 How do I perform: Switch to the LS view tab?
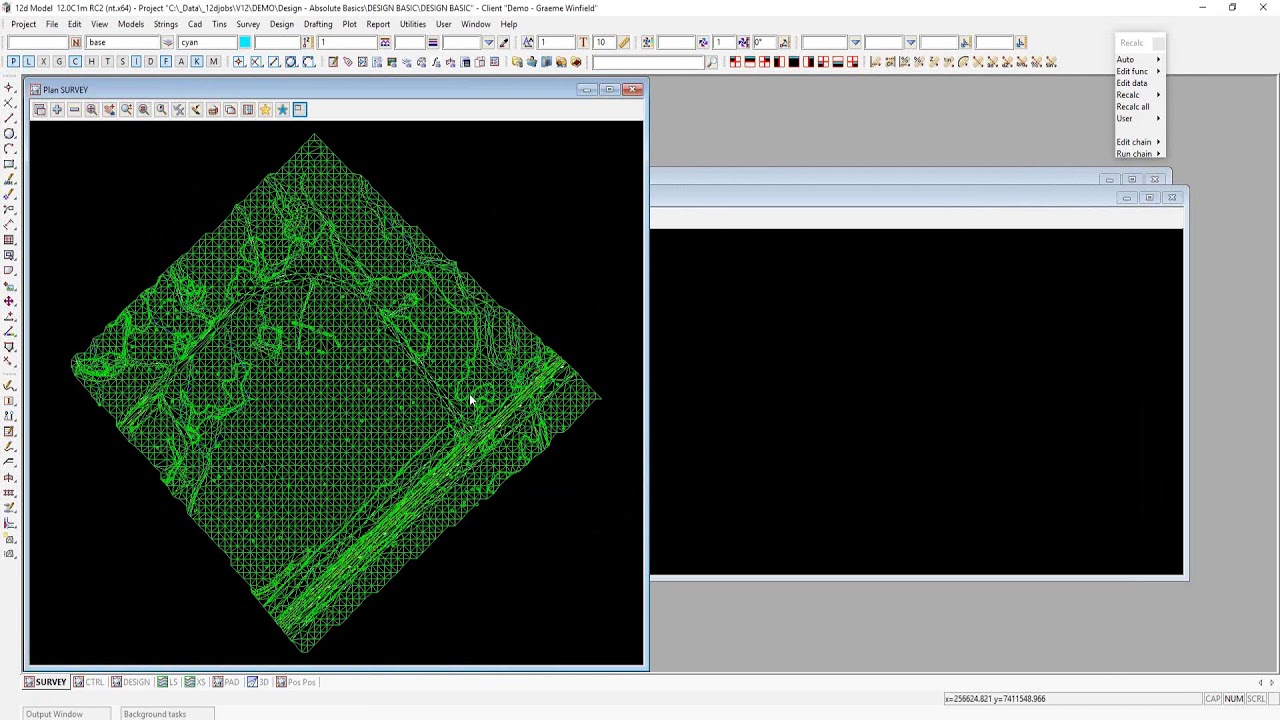click(167, 682)
